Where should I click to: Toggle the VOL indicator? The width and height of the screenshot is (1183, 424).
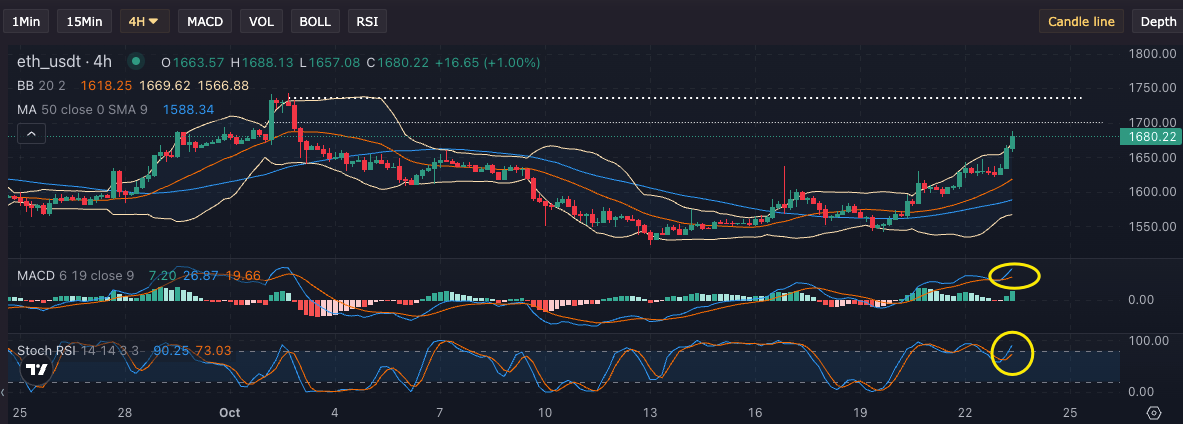tap(261, 21)
